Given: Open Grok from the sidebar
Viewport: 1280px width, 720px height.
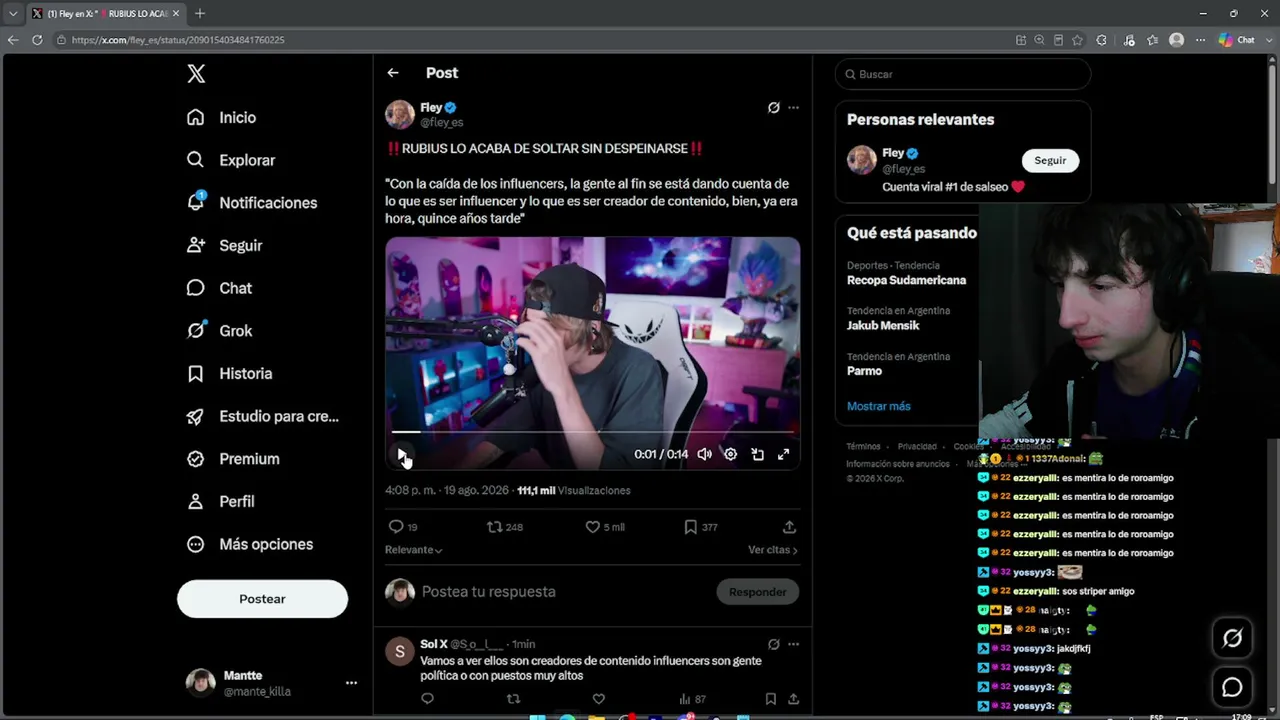Looking at the screenshot, I should click(x=219, y=331).
